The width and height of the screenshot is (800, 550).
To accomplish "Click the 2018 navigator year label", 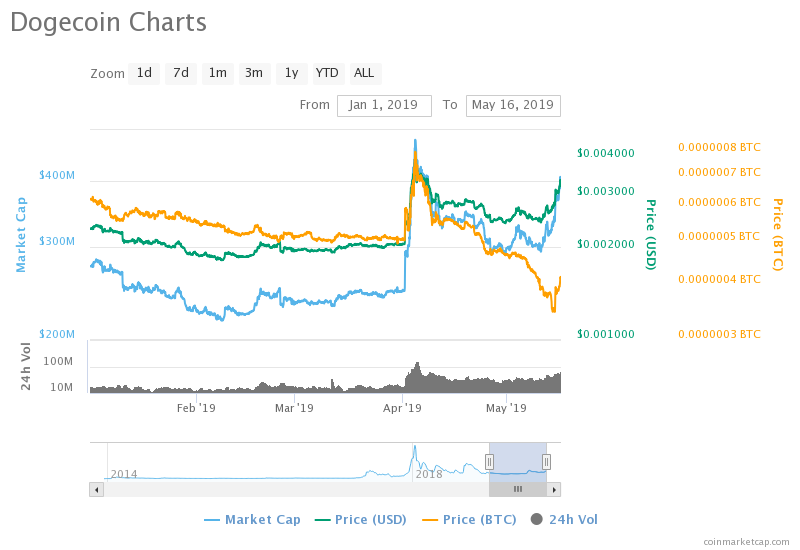I will click(x=429, y=474).
